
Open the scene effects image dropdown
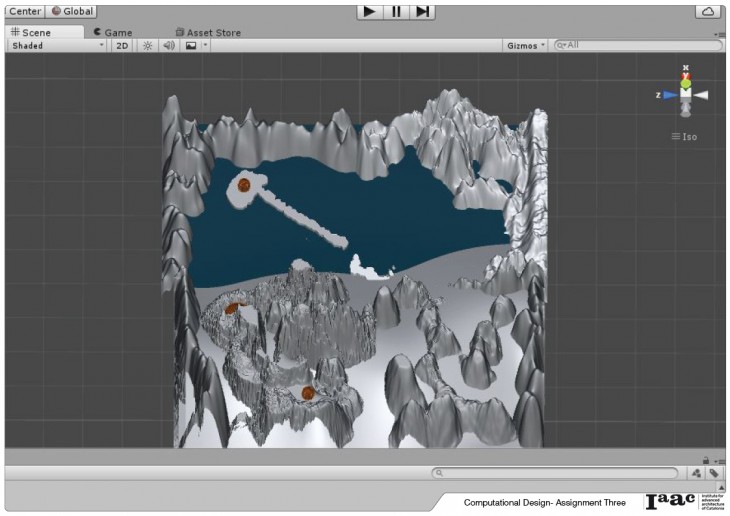195,45
